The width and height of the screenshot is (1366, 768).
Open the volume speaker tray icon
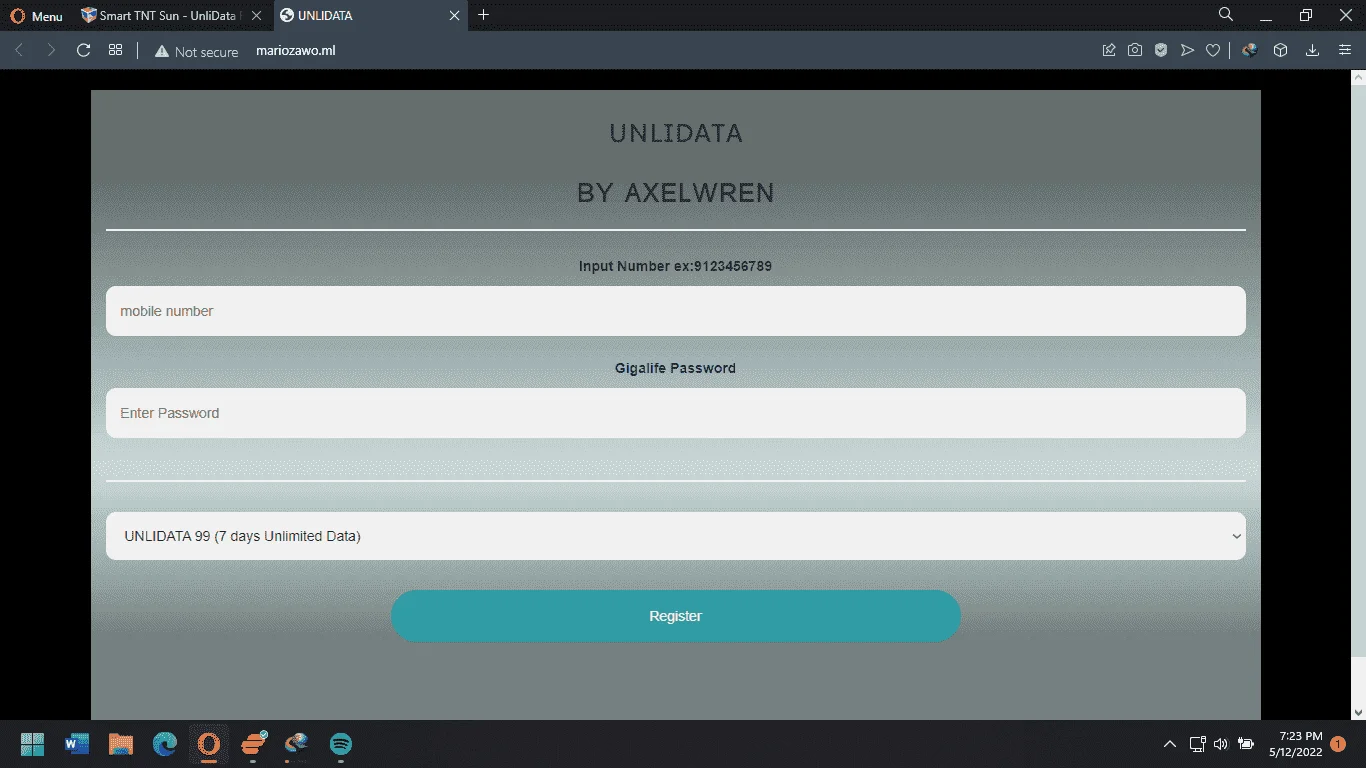click(x=1220, y=744)
